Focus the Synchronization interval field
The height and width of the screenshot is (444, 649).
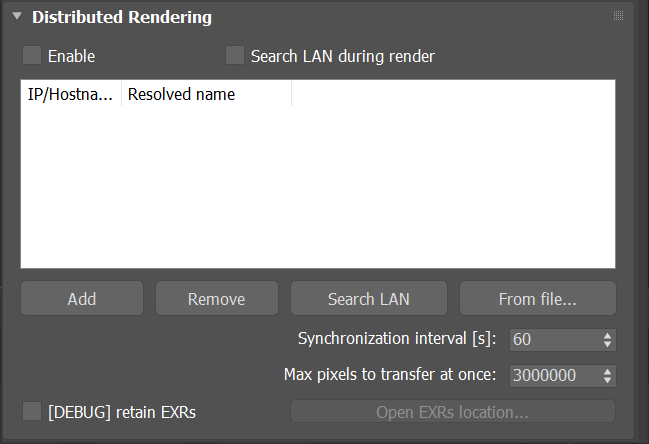coord(555,340)
